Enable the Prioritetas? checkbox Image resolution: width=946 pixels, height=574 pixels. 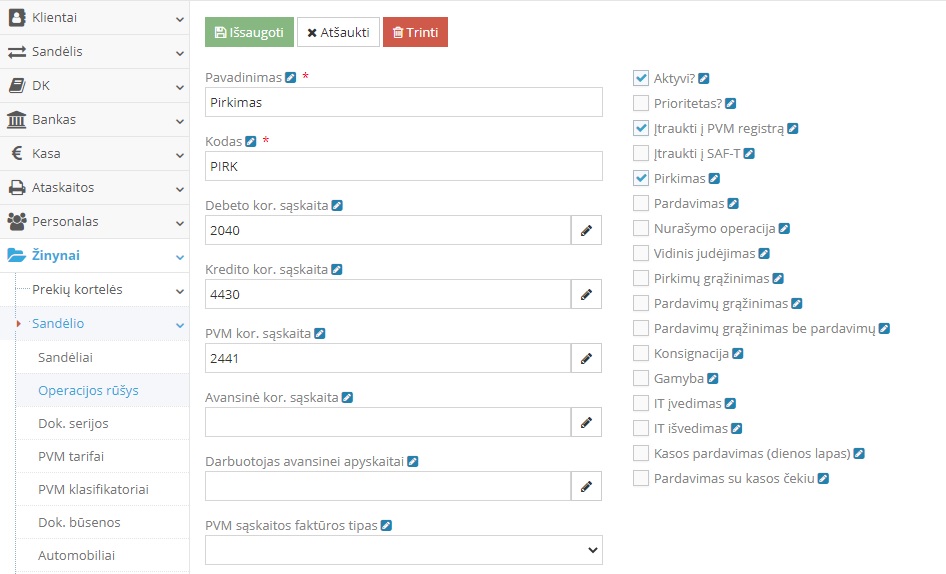click(641, 103)
